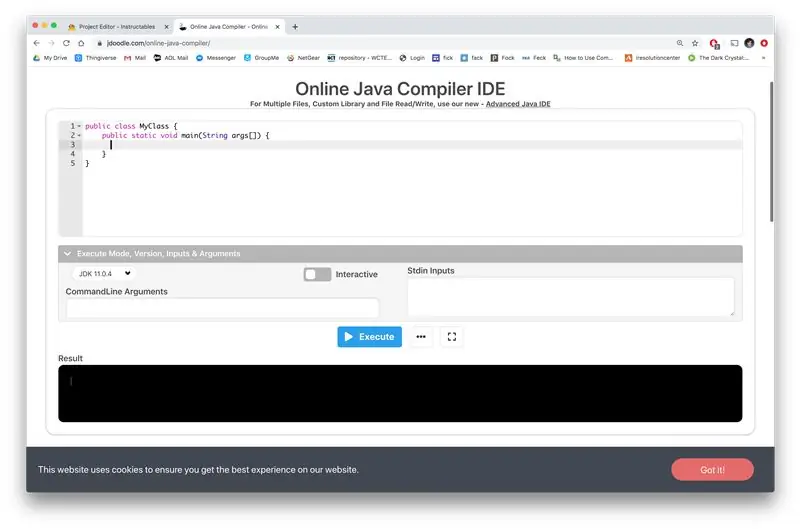Screen dimensions: 800x529
Task: Open the JDK 11.0.4 version dropdown
Action: pyautogui.click(x=104, y=274)
